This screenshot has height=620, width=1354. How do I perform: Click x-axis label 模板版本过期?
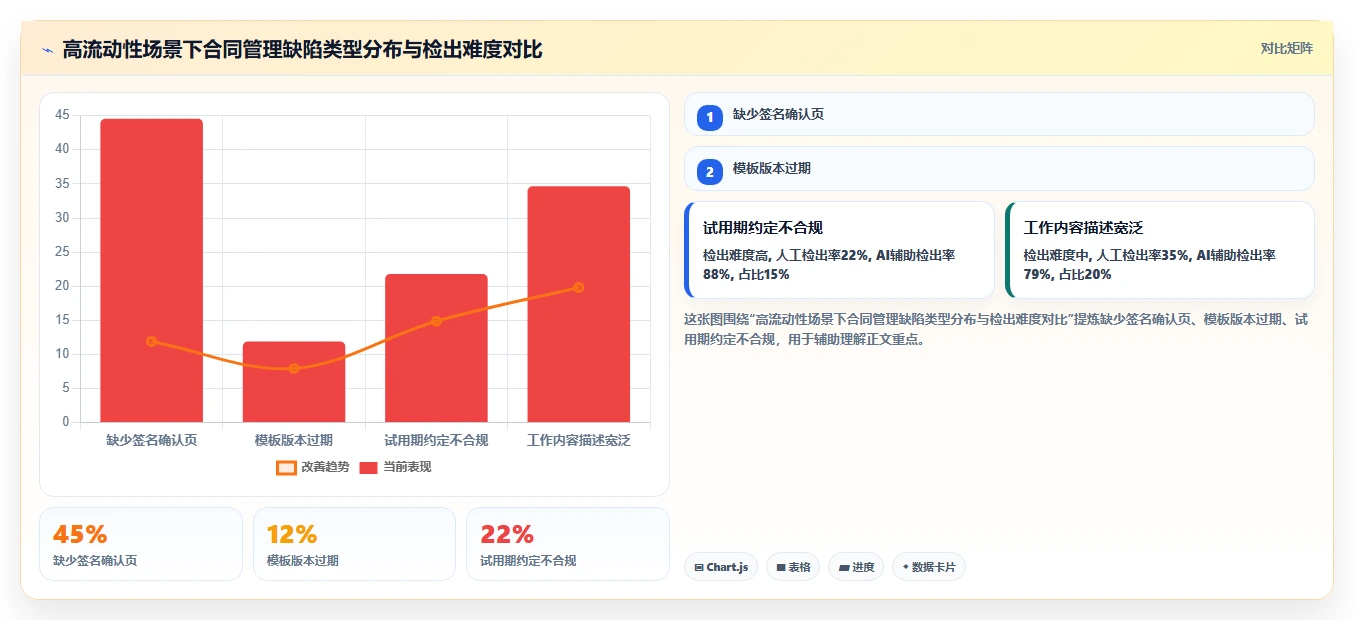point(294,440)
